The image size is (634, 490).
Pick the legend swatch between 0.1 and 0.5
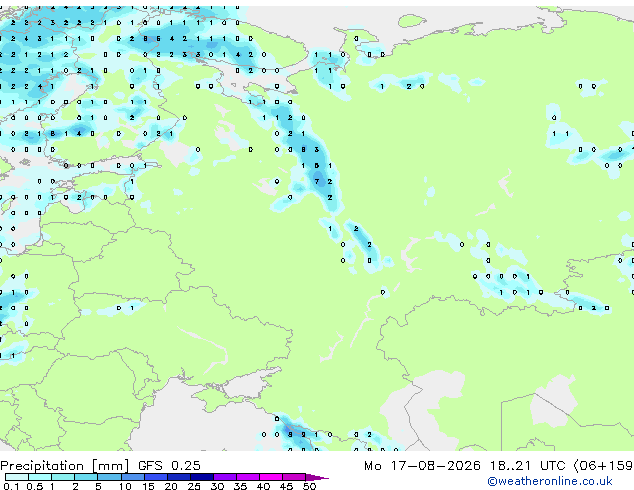pos(17,477)
